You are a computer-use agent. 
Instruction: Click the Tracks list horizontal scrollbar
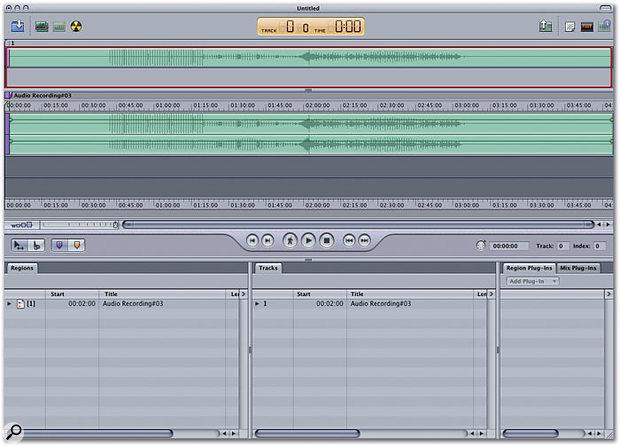[x=307, y=434]
